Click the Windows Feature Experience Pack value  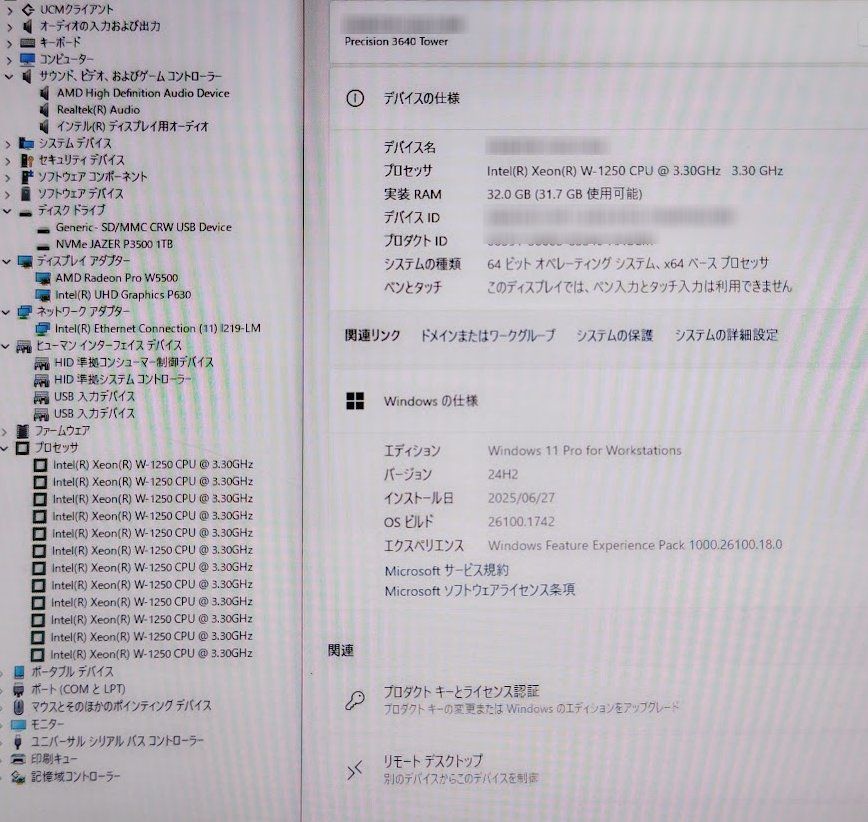coord(635,545)
